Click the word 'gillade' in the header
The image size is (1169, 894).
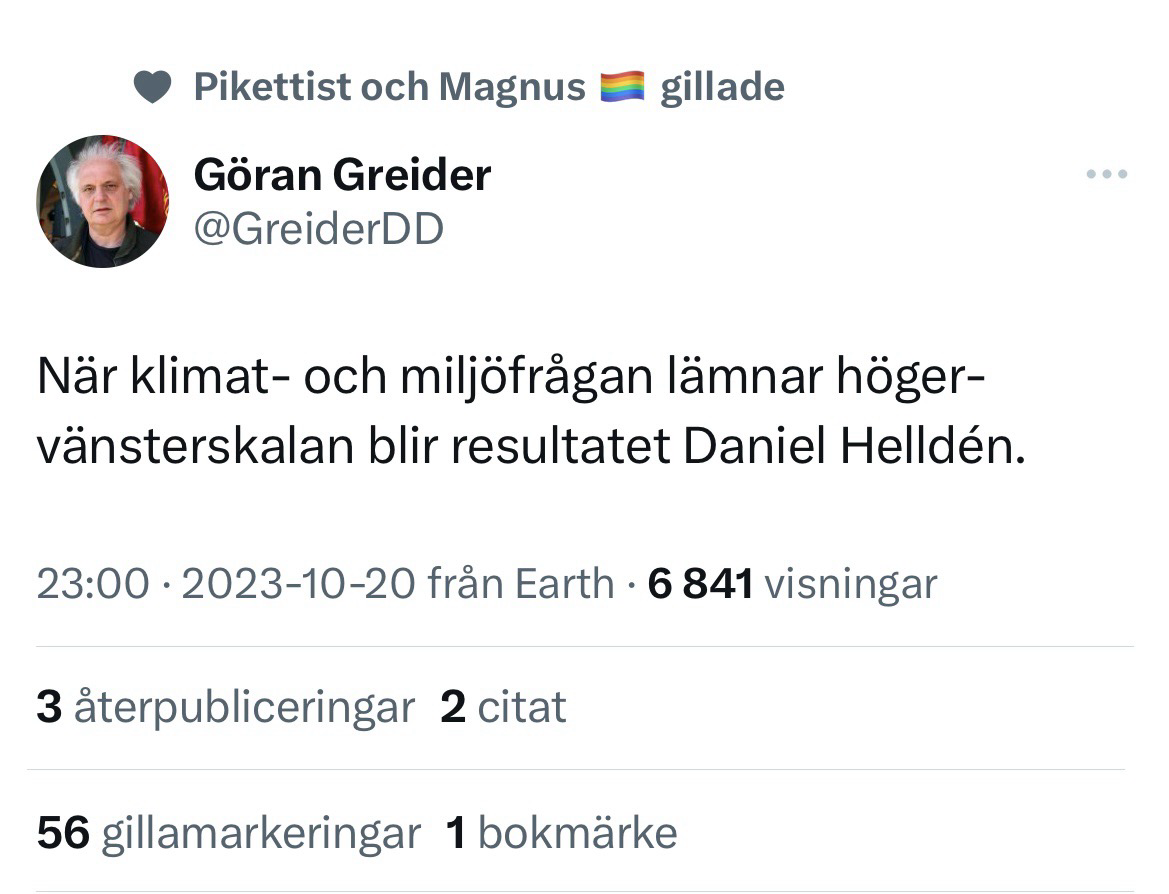click(x=721, y=88)
